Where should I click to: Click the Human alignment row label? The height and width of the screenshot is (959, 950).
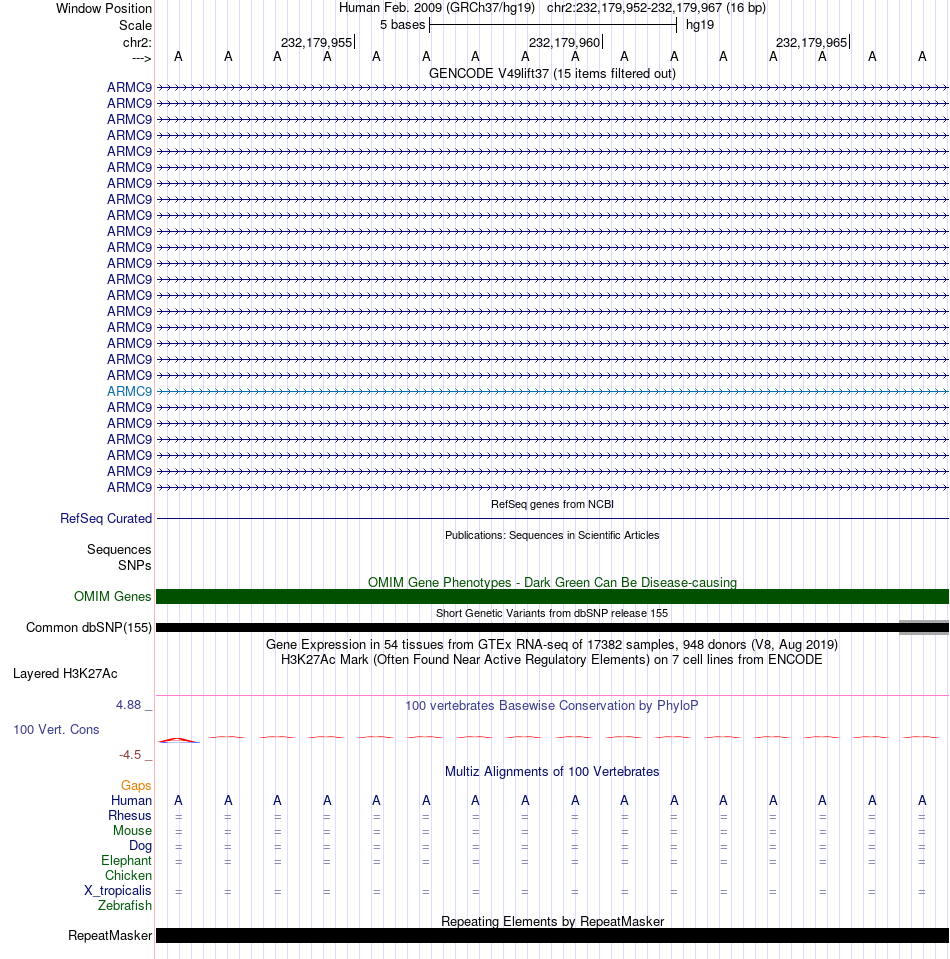pyautogui.click(x=132, y=801)
